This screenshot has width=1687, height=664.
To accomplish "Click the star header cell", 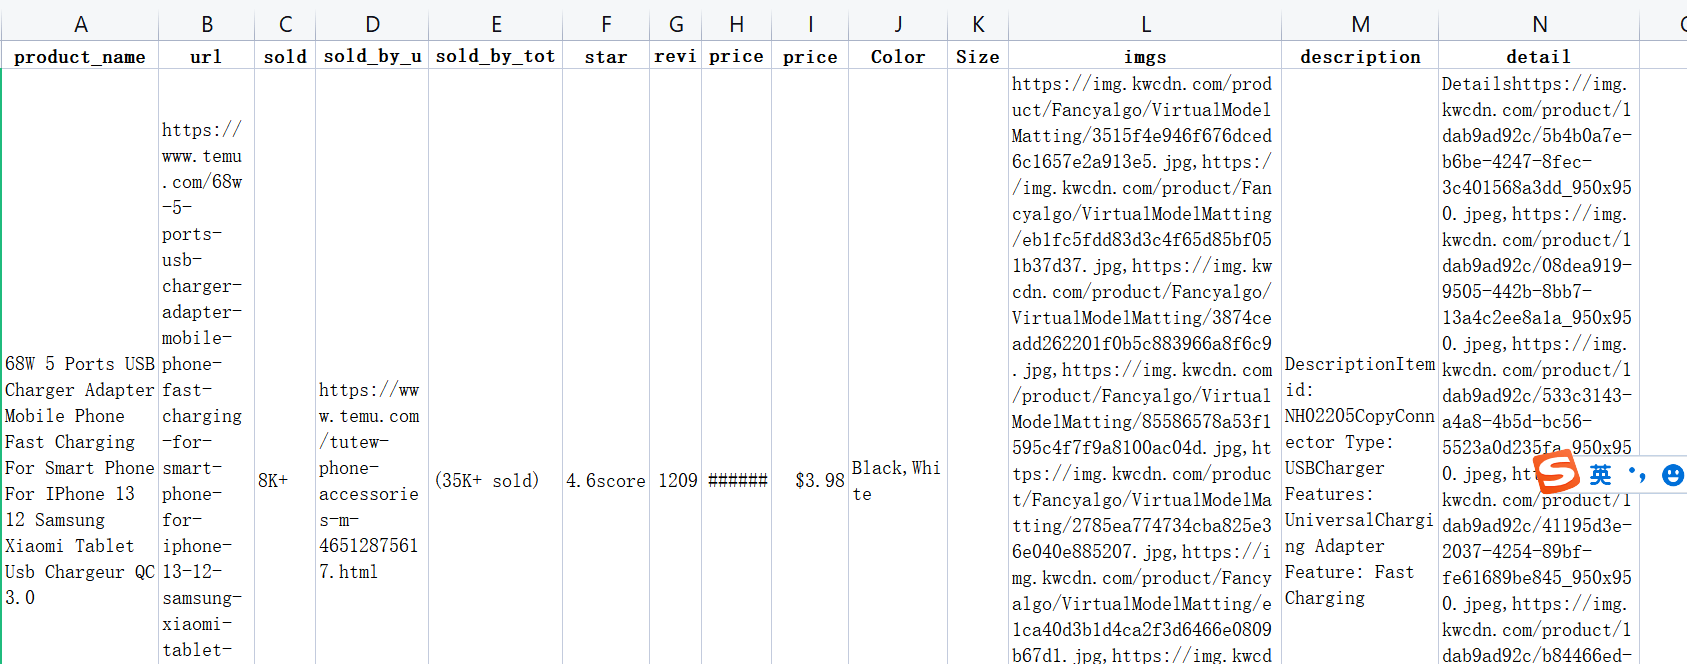I will (606, 57).
